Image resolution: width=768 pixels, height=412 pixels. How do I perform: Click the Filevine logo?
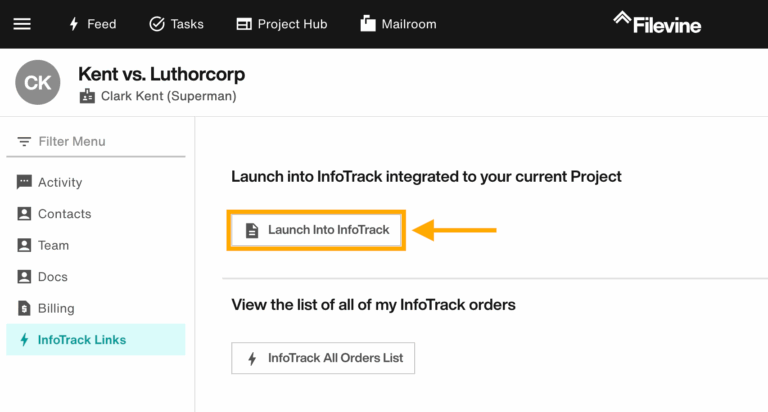(x=657, y=23)
